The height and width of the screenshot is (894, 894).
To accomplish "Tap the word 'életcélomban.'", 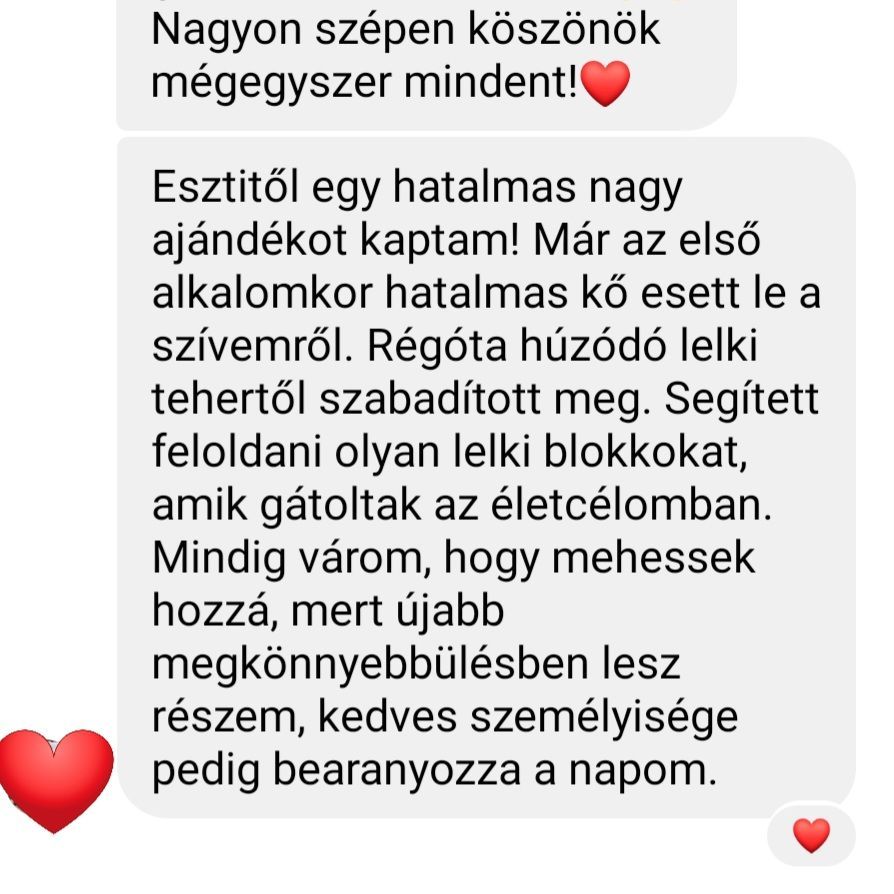I will coord(631,505).
